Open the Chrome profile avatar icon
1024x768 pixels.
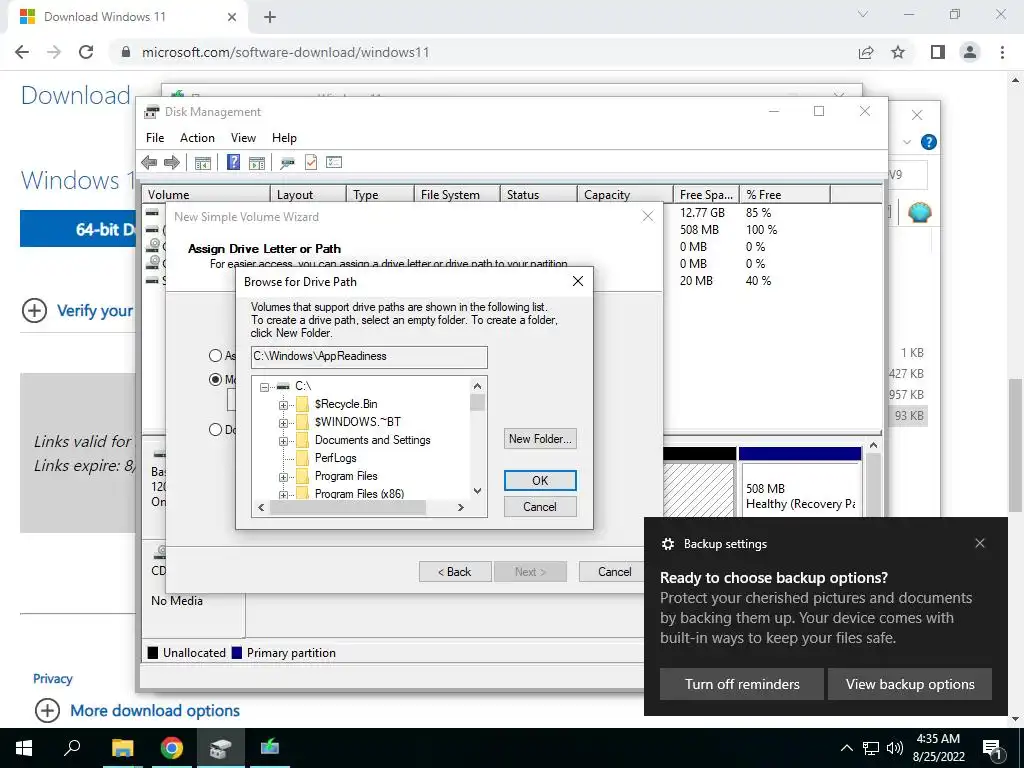[x=970, y=52]
